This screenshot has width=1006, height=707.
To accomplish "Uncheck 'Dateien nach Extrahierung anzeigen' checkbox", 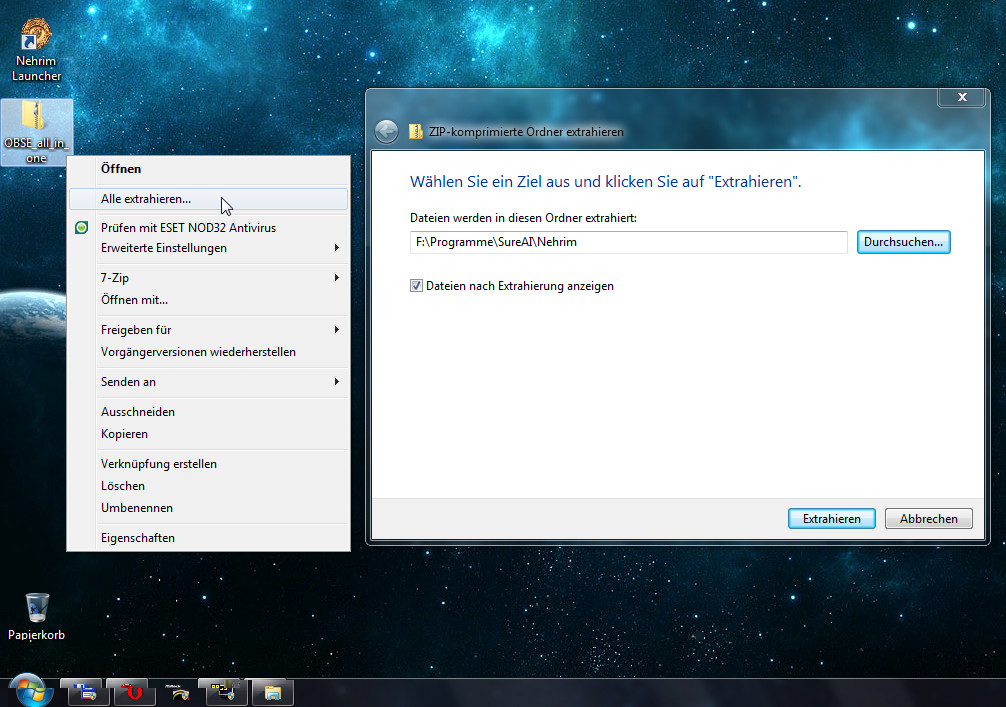I will (x=417, y=286).
